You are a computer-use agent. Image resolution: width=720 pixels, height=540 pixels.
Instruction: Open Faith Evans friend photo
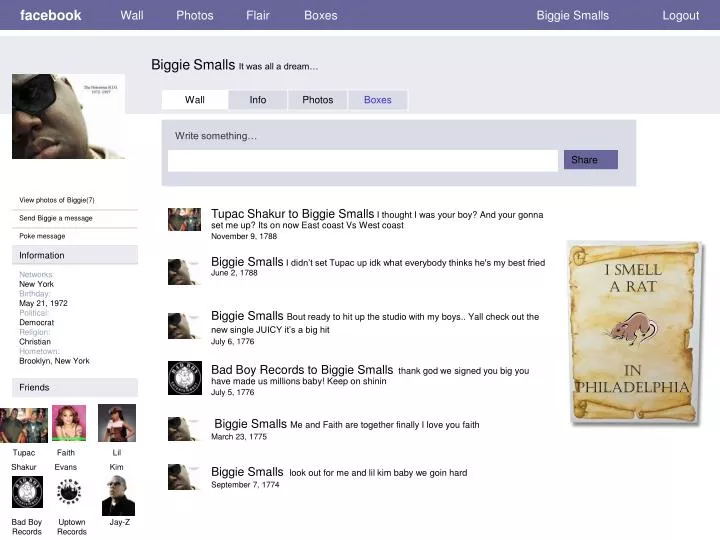click(x=69, y=422)
